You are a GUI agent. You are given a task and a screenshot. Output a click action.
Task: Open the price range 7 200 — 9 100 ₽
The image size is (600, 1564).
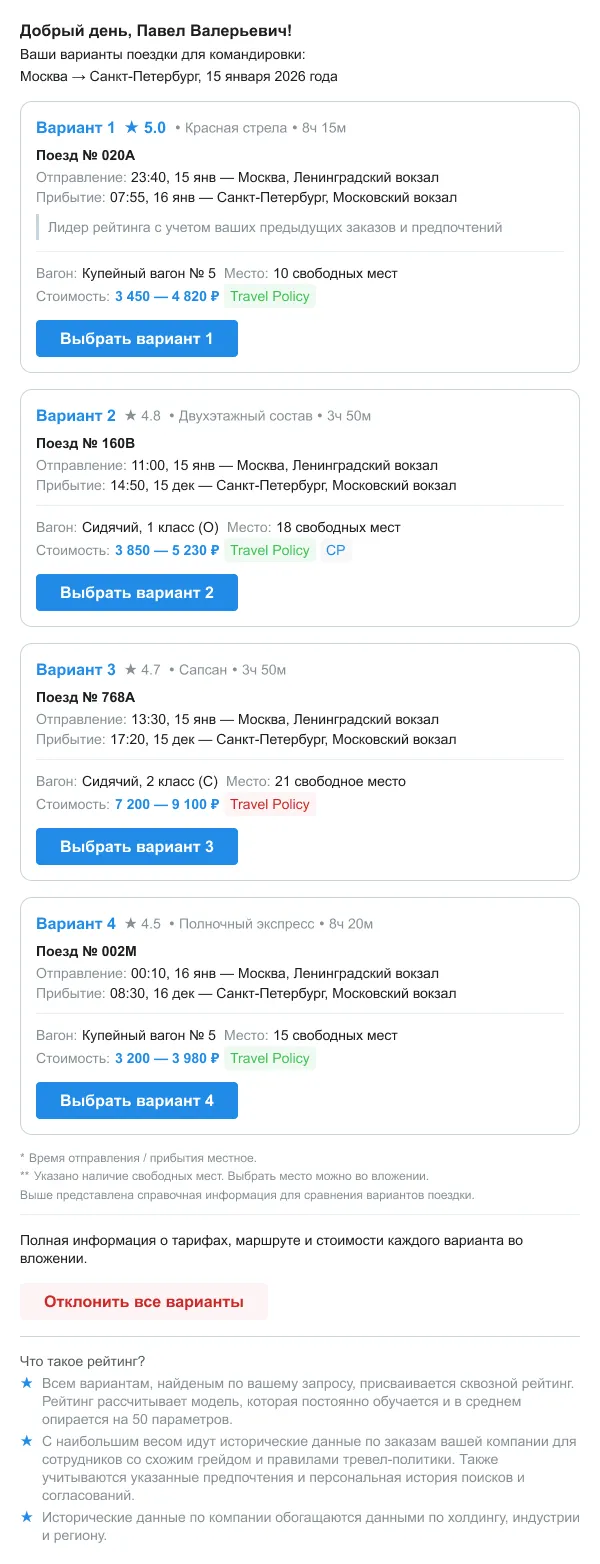[x=165, y=803]
